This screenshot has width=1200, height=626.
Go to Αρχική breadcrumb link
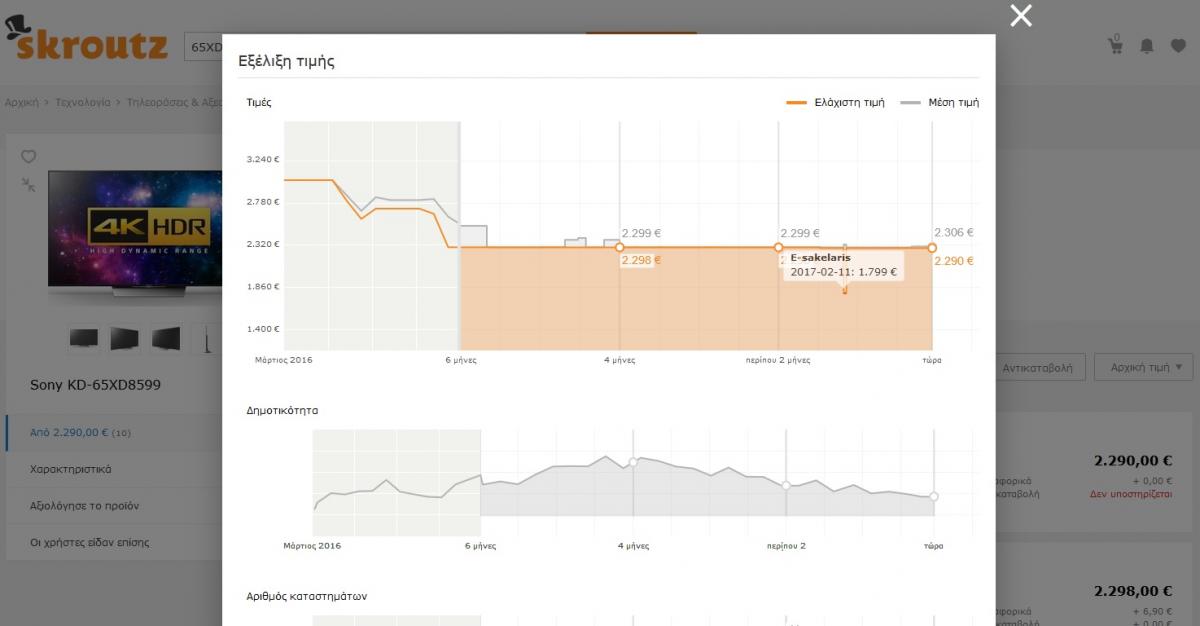21,102
